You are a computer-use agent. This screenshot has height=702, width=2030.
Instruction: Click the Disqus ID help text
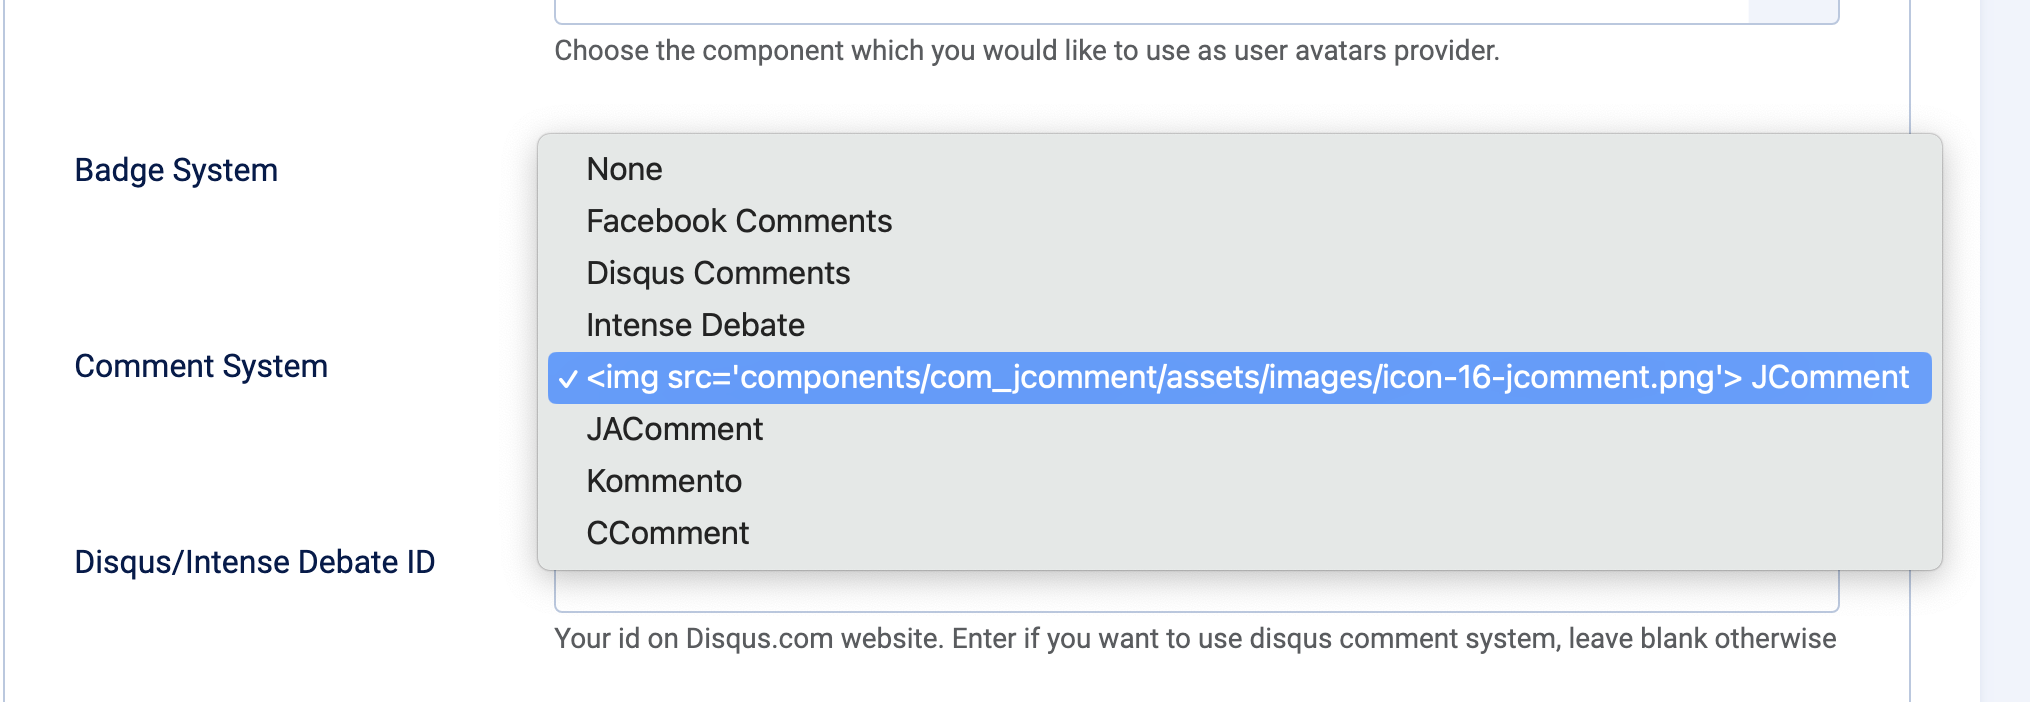tap(1195, 639)
